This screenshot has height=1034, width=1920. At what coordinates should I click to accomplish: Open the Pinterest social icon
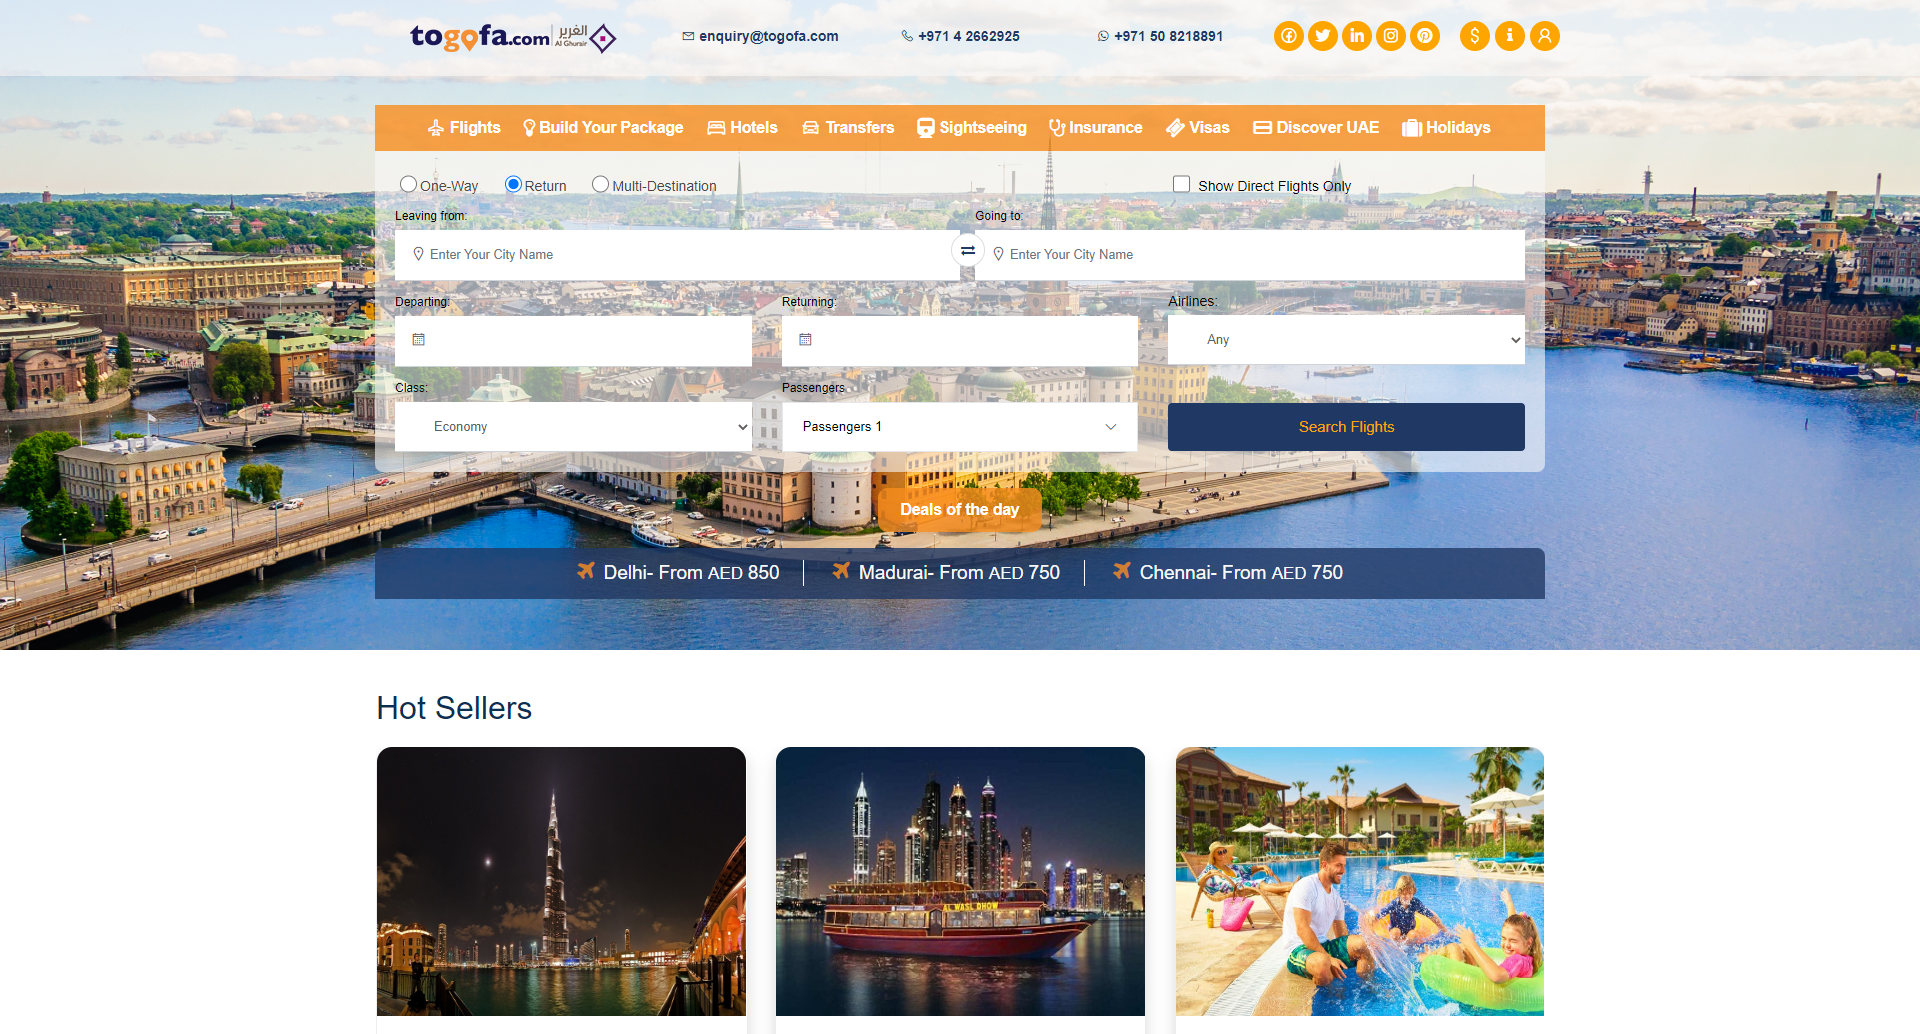1424,36
